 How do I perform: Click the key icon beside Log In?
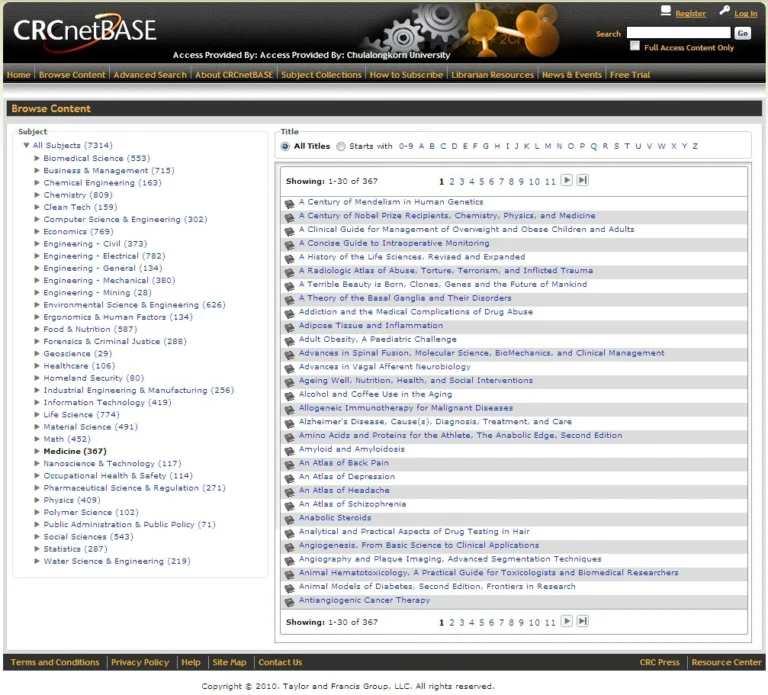[724, 10]
